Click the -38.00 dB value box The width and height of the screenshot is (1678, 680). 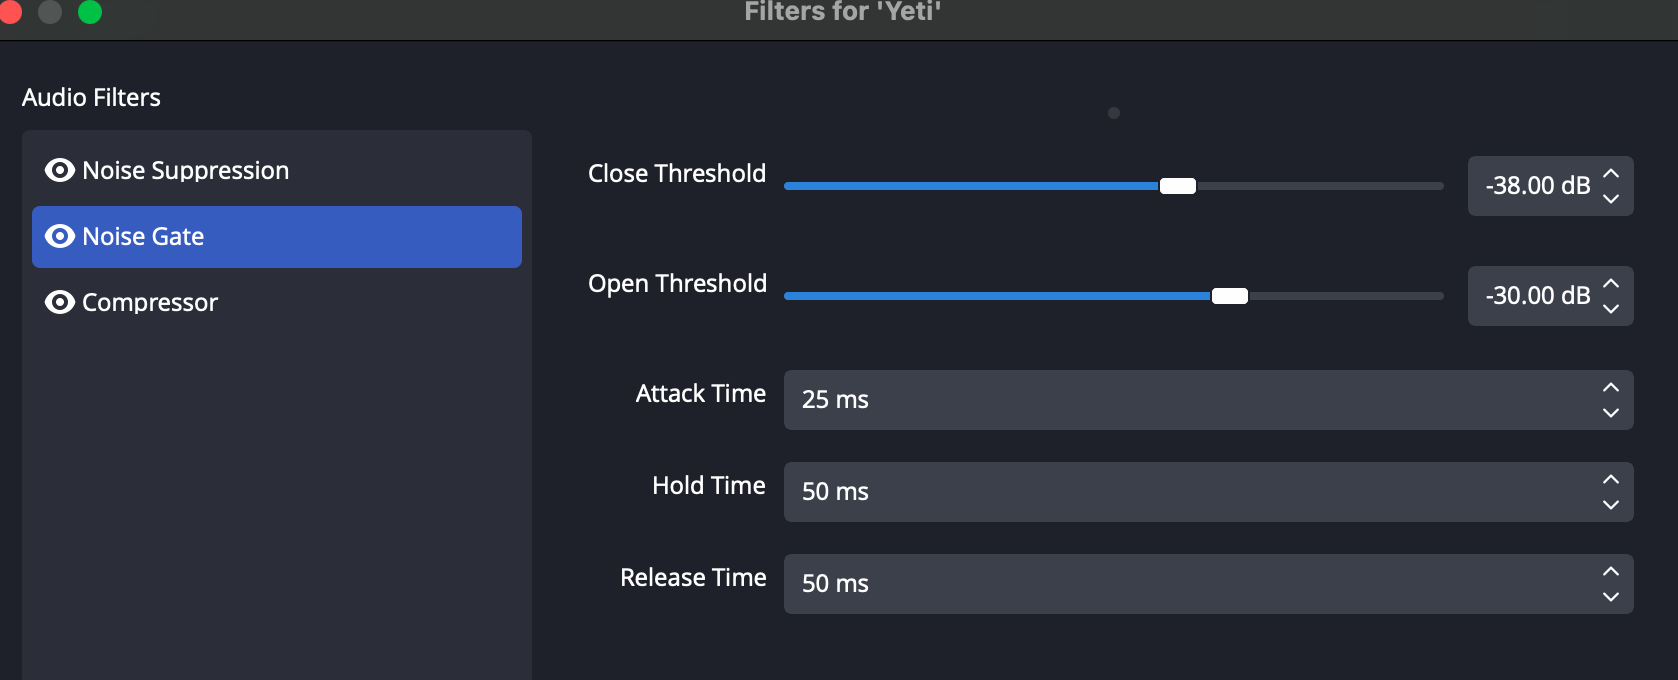[x=1535, y=186]
